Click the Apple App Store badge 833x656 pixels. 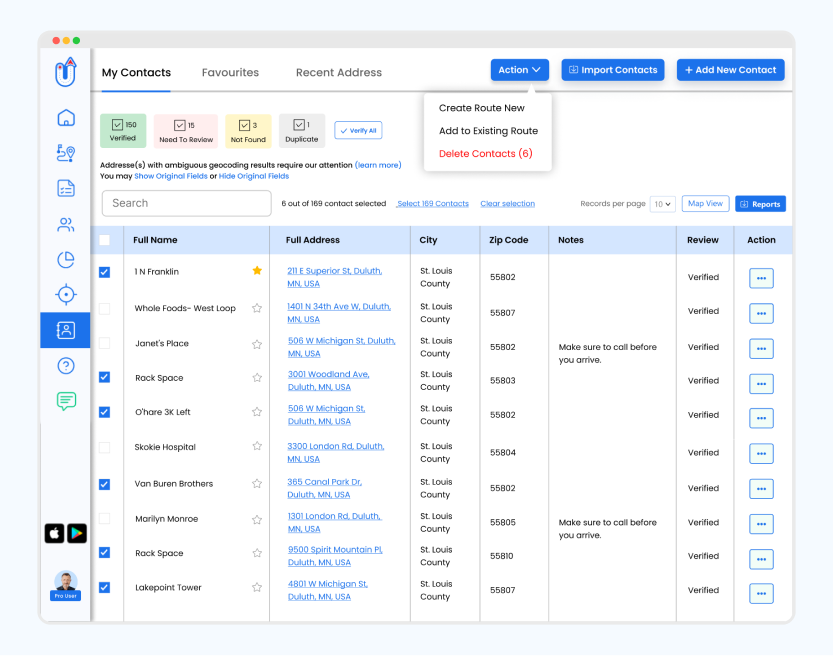pyautogui.click(x=55, y=533)
